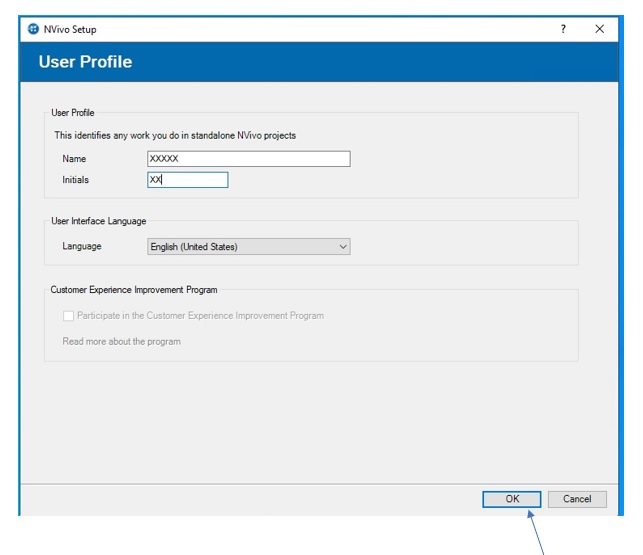This screenshot has height=555, width=643.
Task: Close the NVivo Setup dialog
Action: coord(600,29)
